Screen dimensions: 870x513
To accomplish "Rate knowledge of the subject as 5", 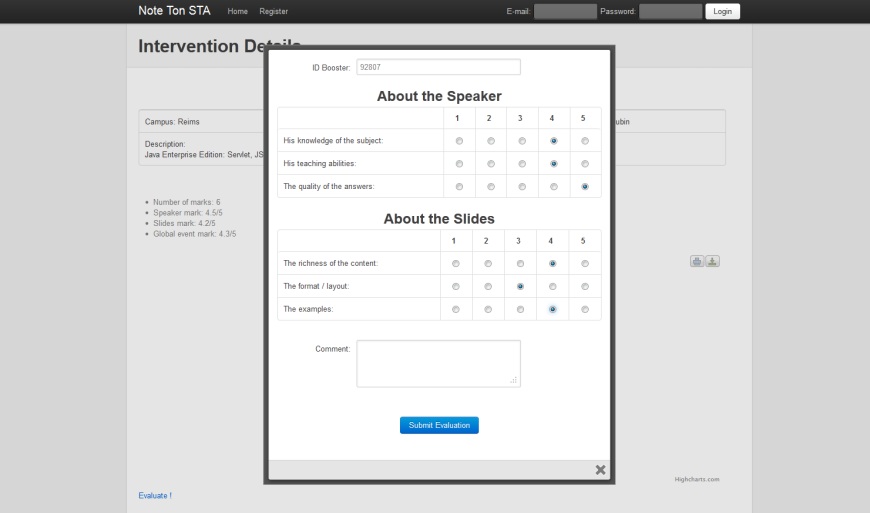I will (x=585, y=141).
